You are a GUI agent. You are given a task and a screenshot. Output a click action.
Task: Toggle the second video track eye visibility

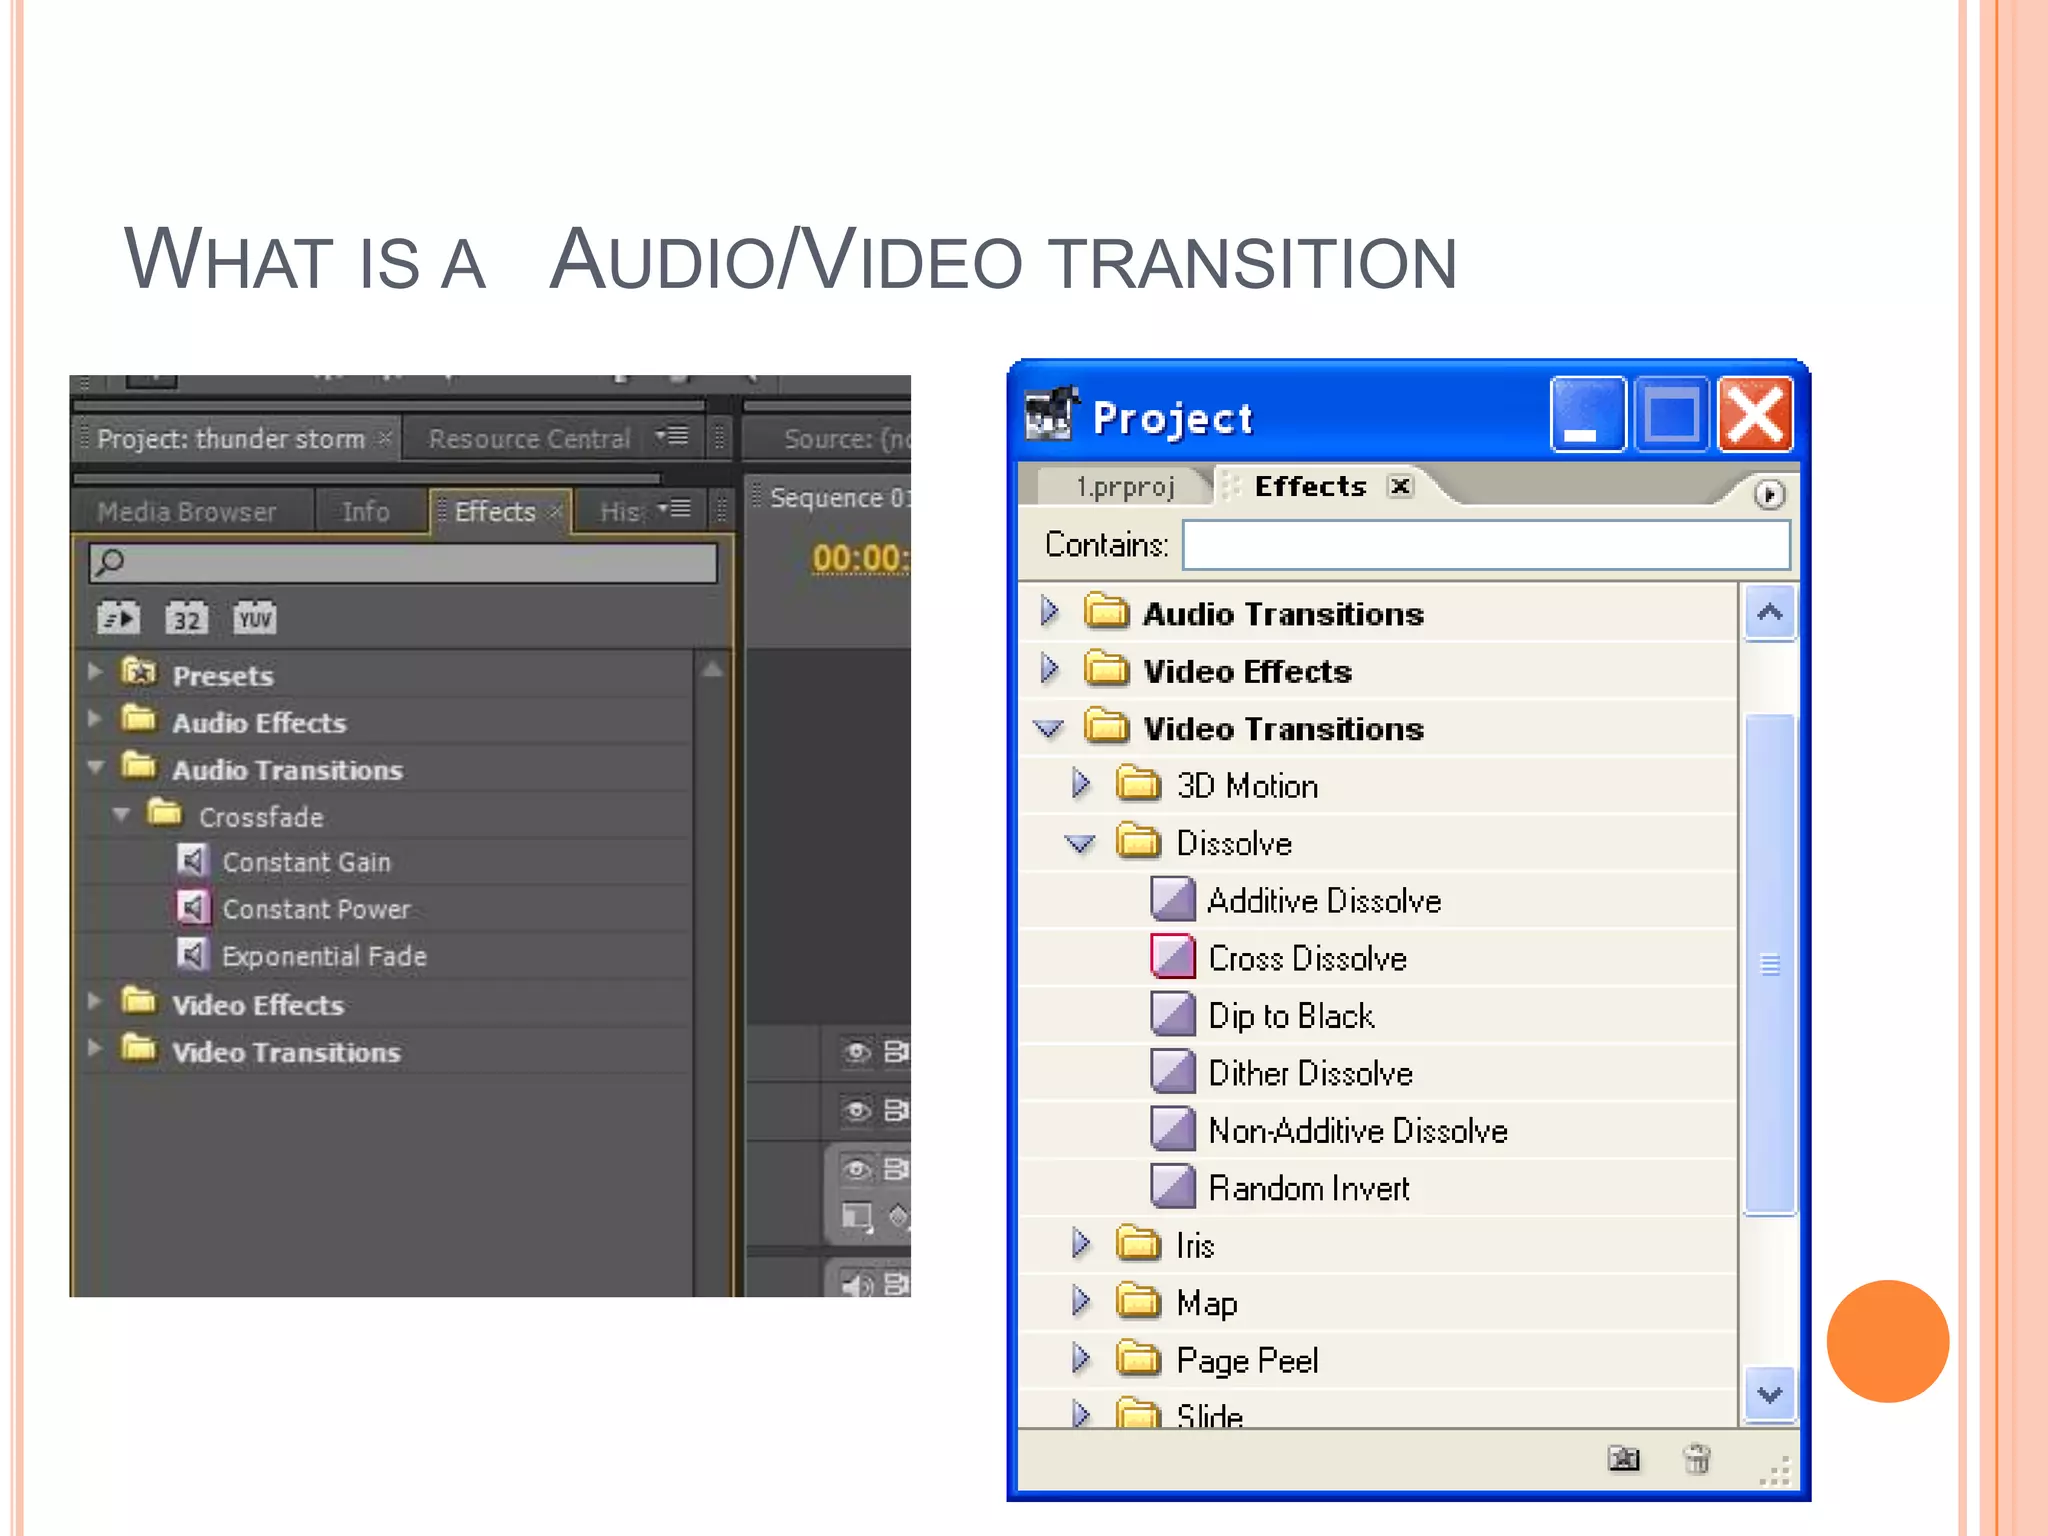pos(857,1110)
